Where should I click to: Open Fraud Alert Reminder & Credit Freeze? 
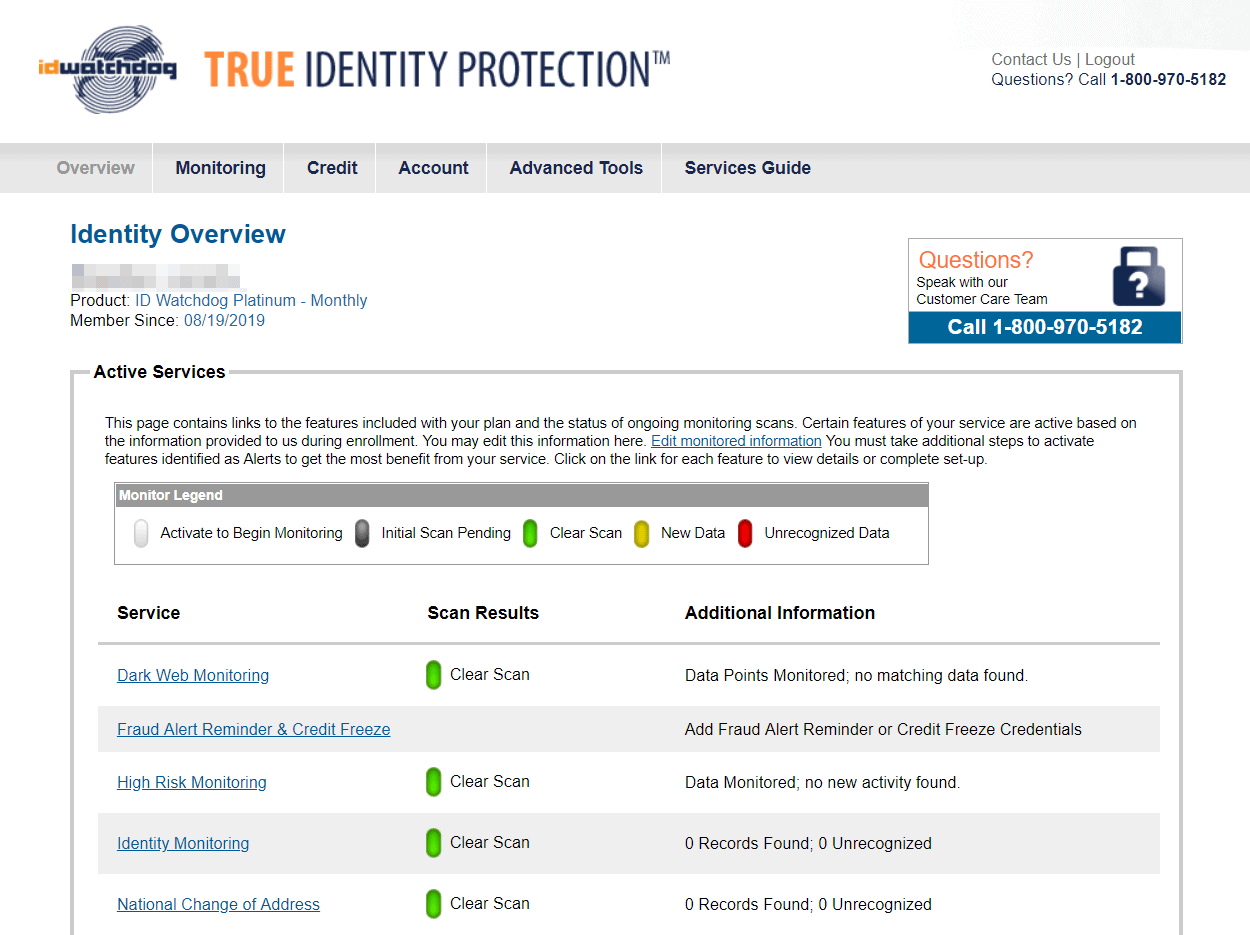(254, 730)
